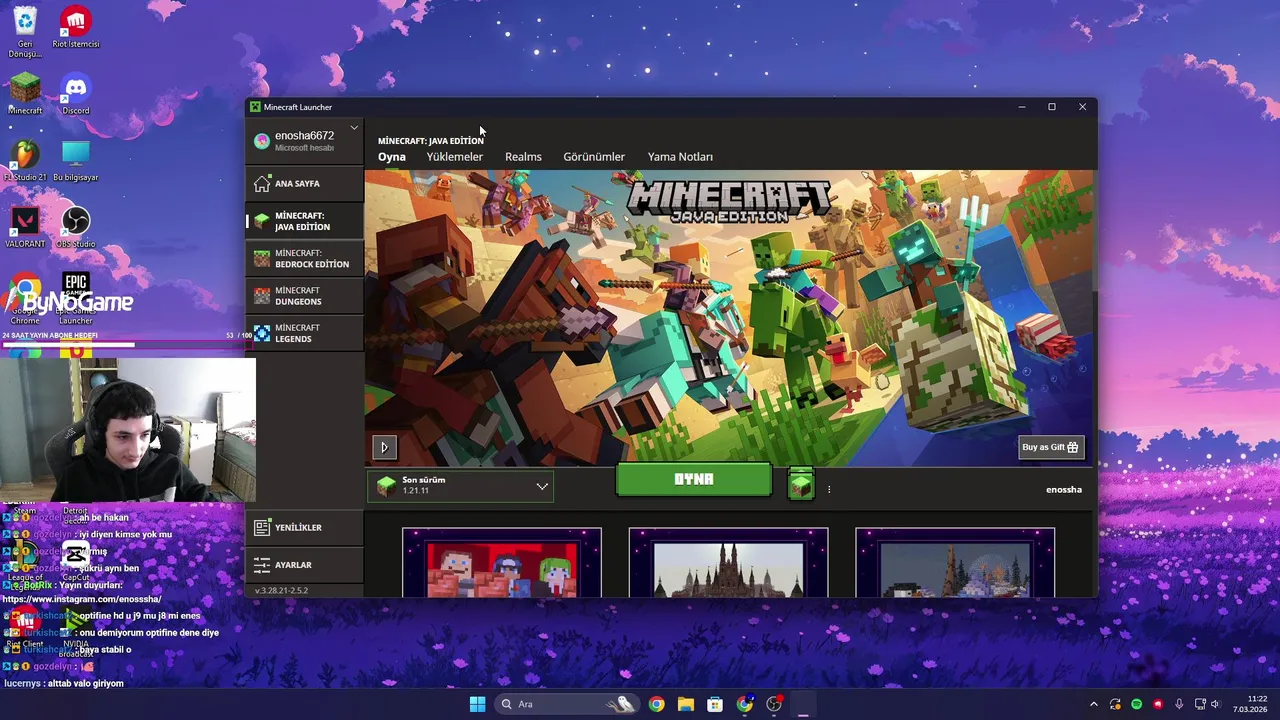Click the Buy as Gift button
Screen dimensions: 1280x720
tap(1051, 447)
